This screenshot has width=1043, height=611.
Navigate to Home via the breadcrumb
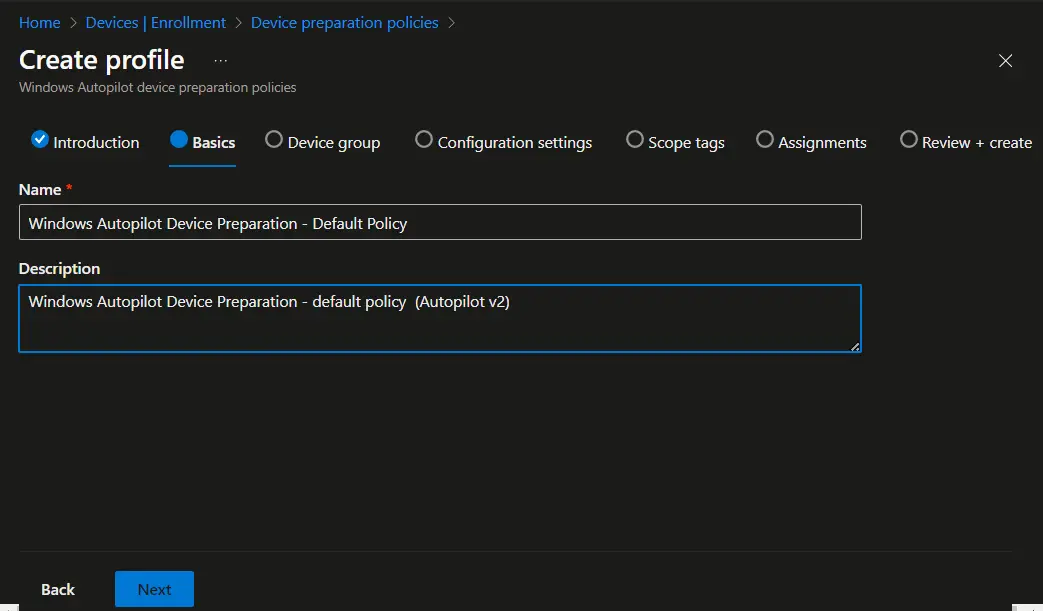39,22
